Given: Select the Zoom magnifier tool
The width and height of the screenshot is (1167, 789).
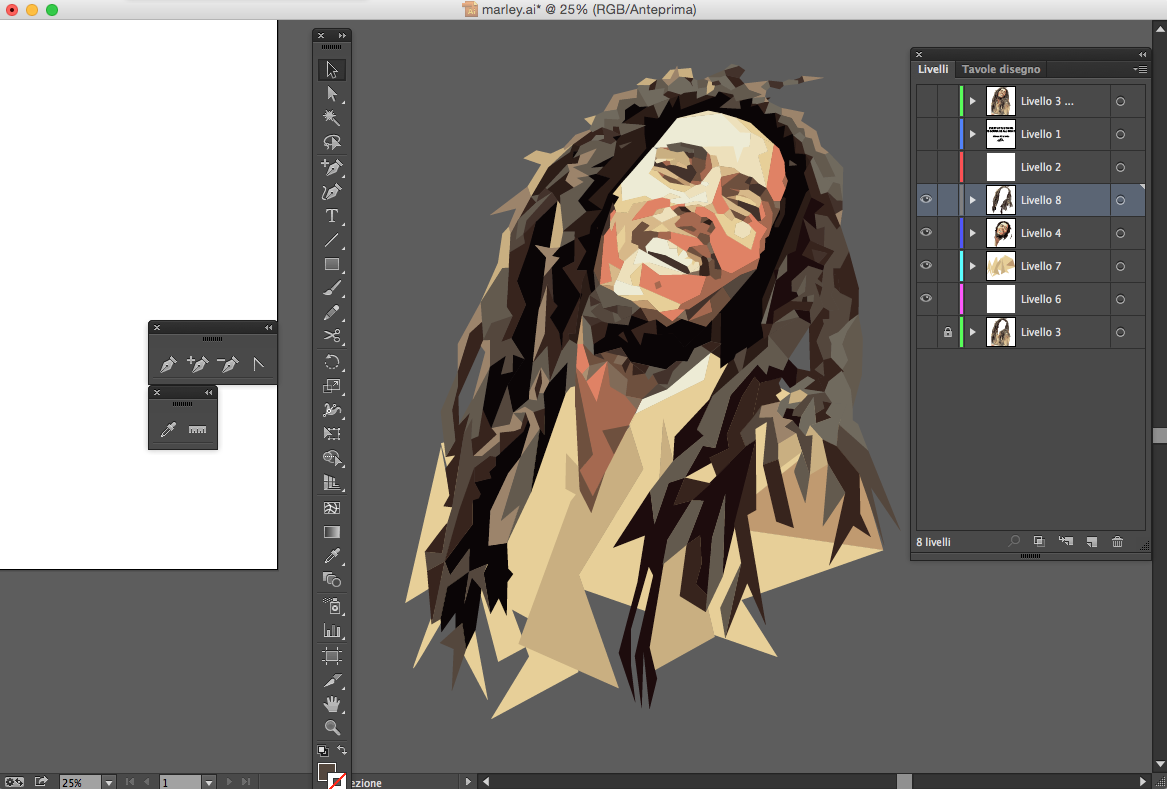Looking at the screenshot, I should [332, 728].
